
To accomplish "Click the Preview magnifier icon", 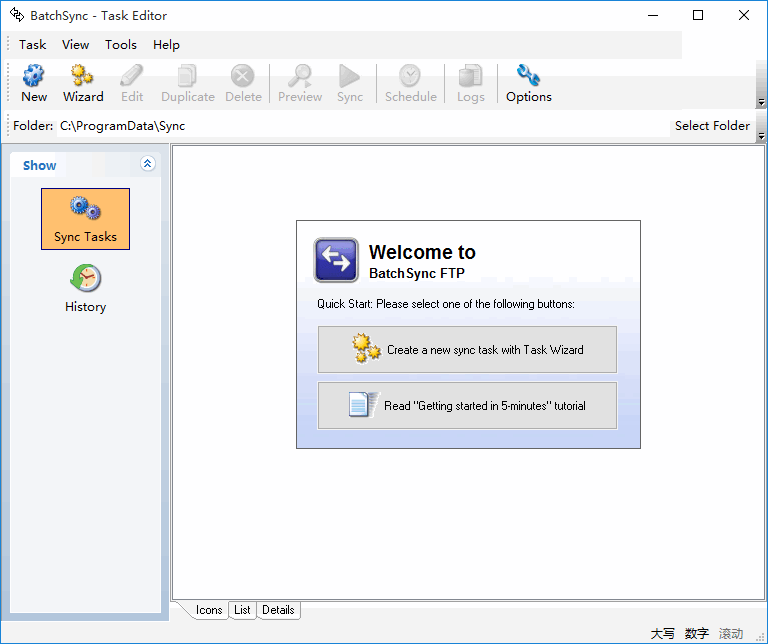I will pos(300,83).
